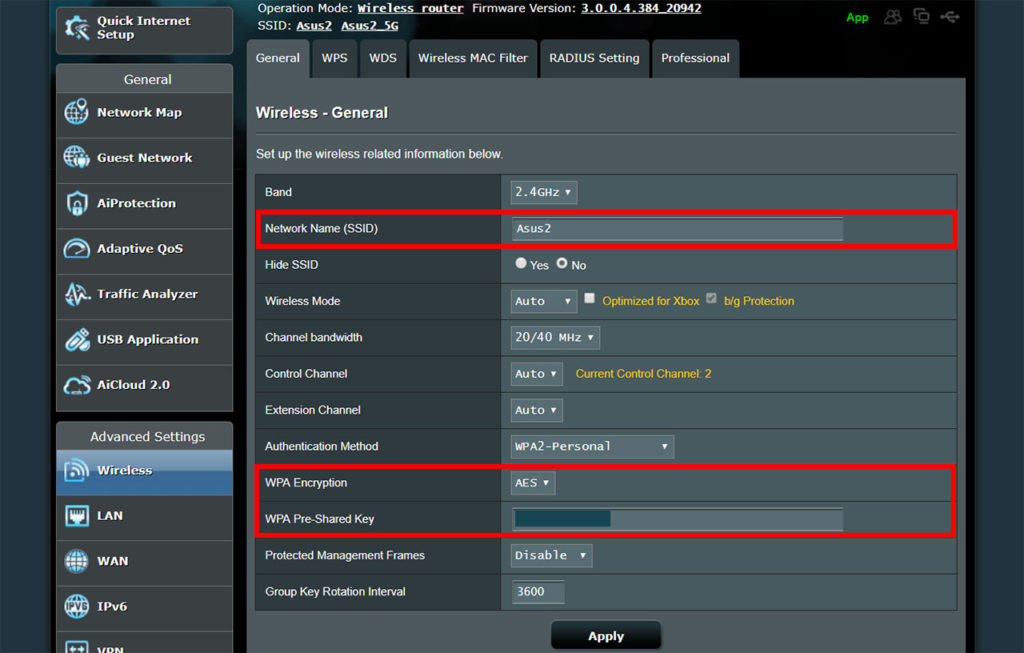Viewport: 1024px width, 653px height.
Task: Apply the wireless settings
Action: [x=605, y=634]
